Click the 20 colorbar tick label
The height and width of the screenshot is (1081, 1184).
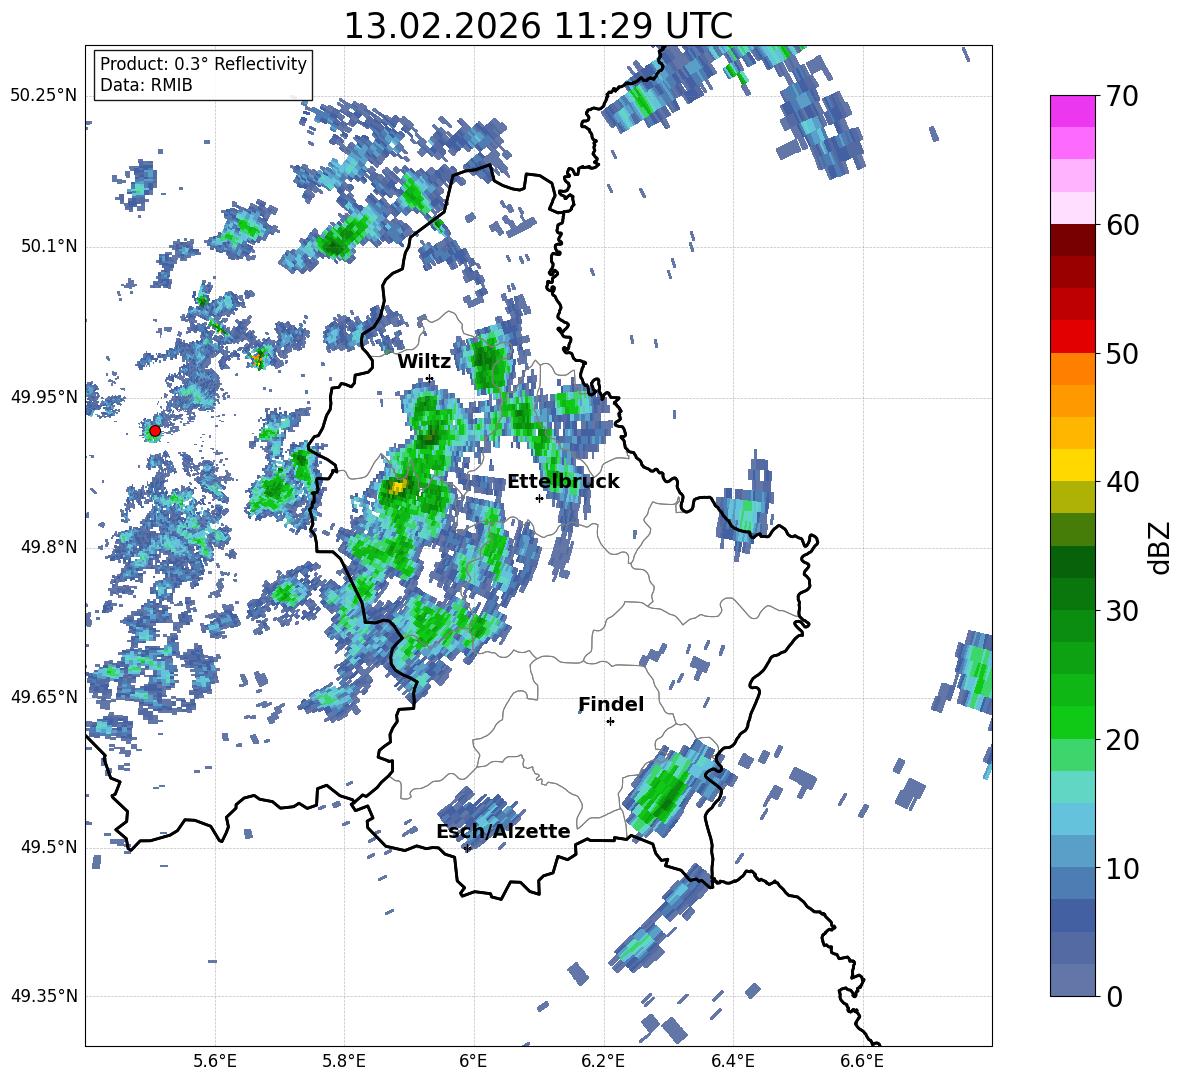(x=1123, y=740)
